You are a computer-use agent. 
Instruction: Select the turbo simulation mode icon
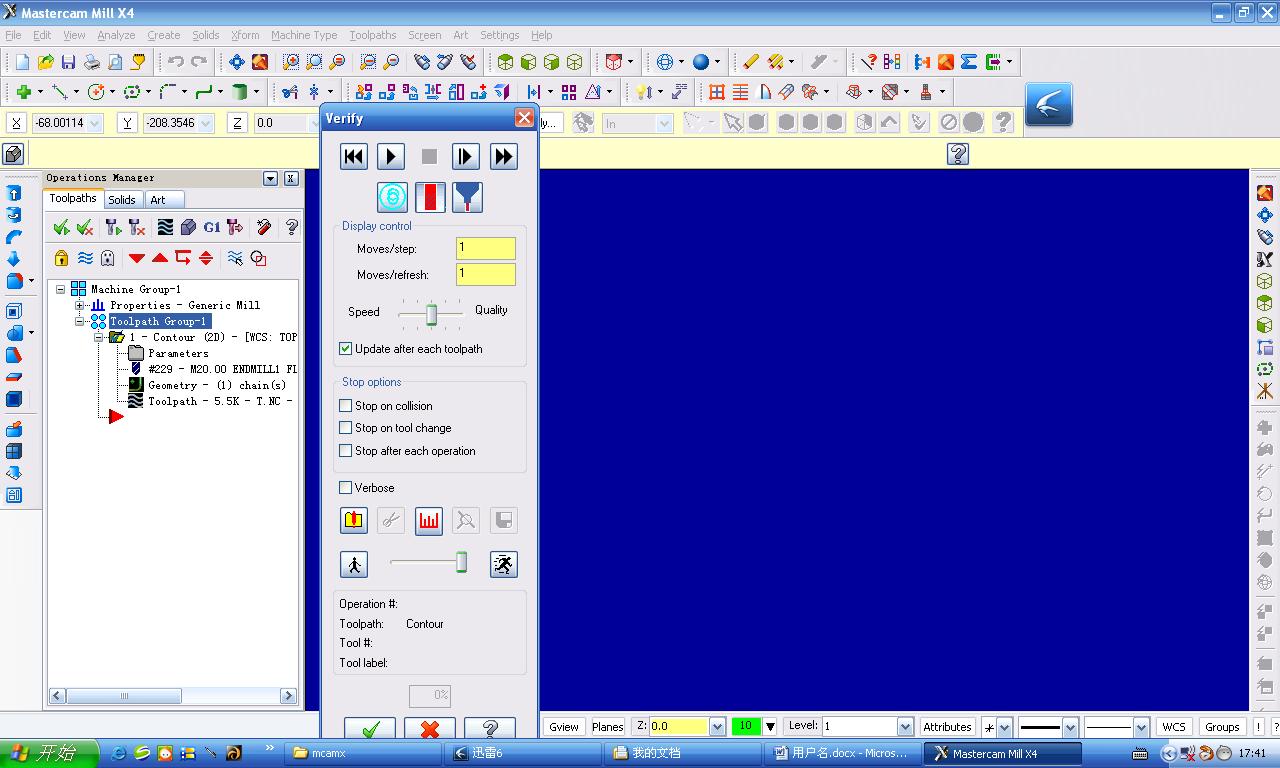coord(392,197)
